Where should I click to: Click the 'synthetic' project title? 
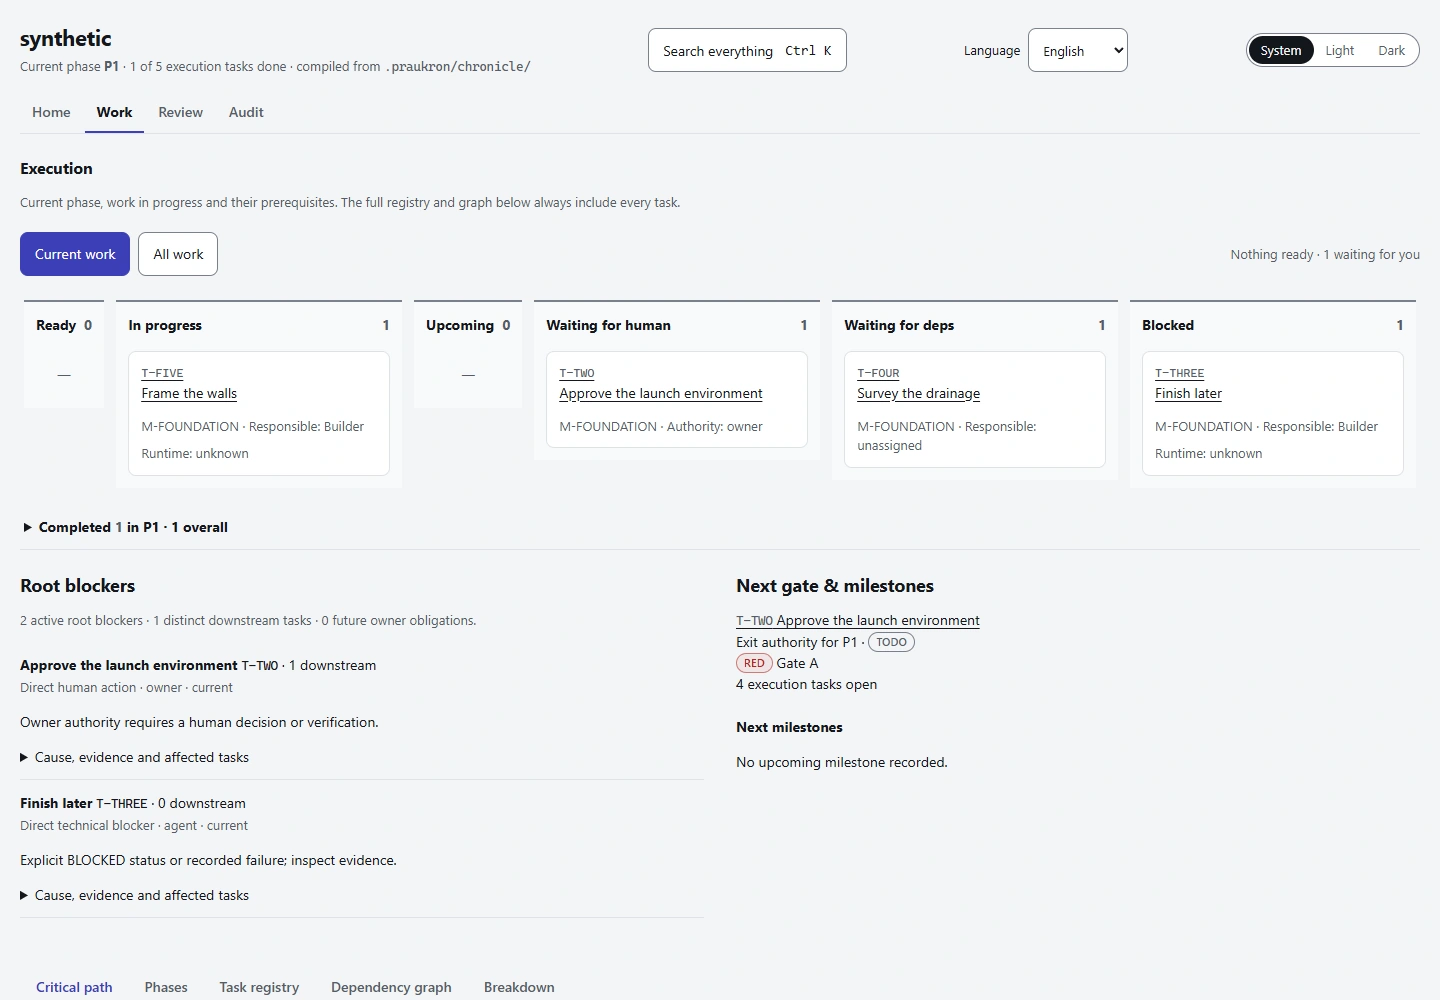pos(66,38)
